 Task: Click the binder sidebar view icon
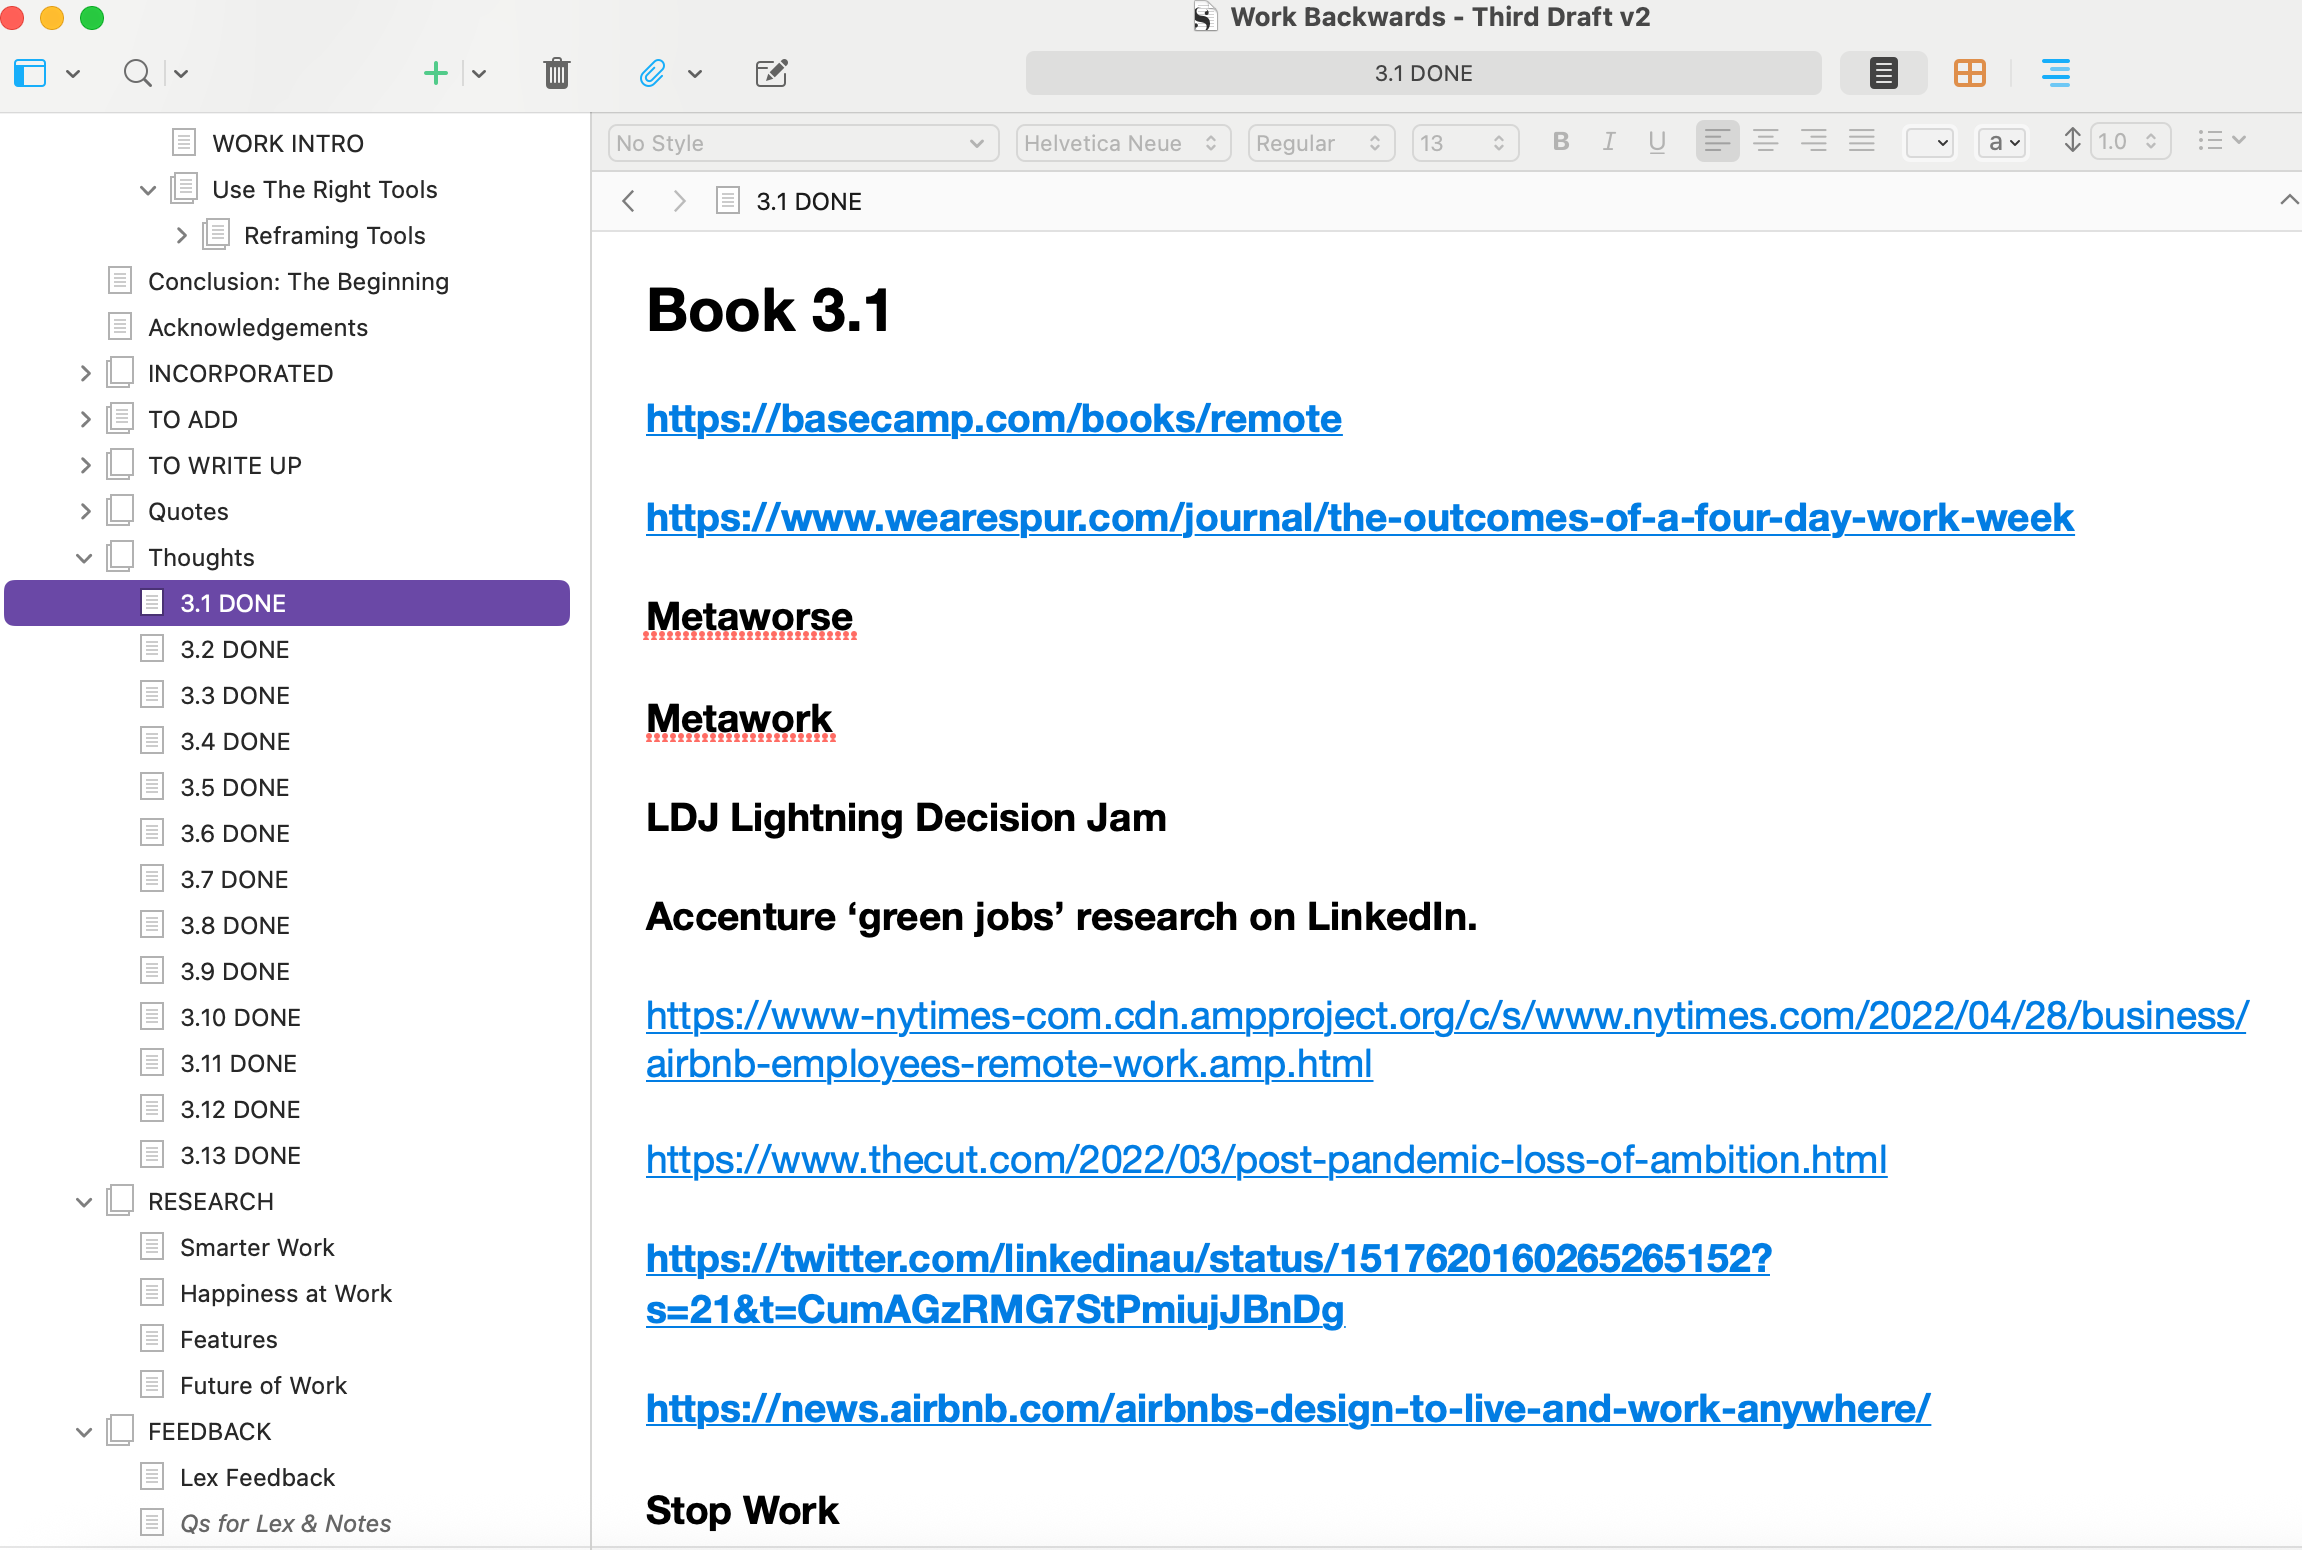pos(30,73)
